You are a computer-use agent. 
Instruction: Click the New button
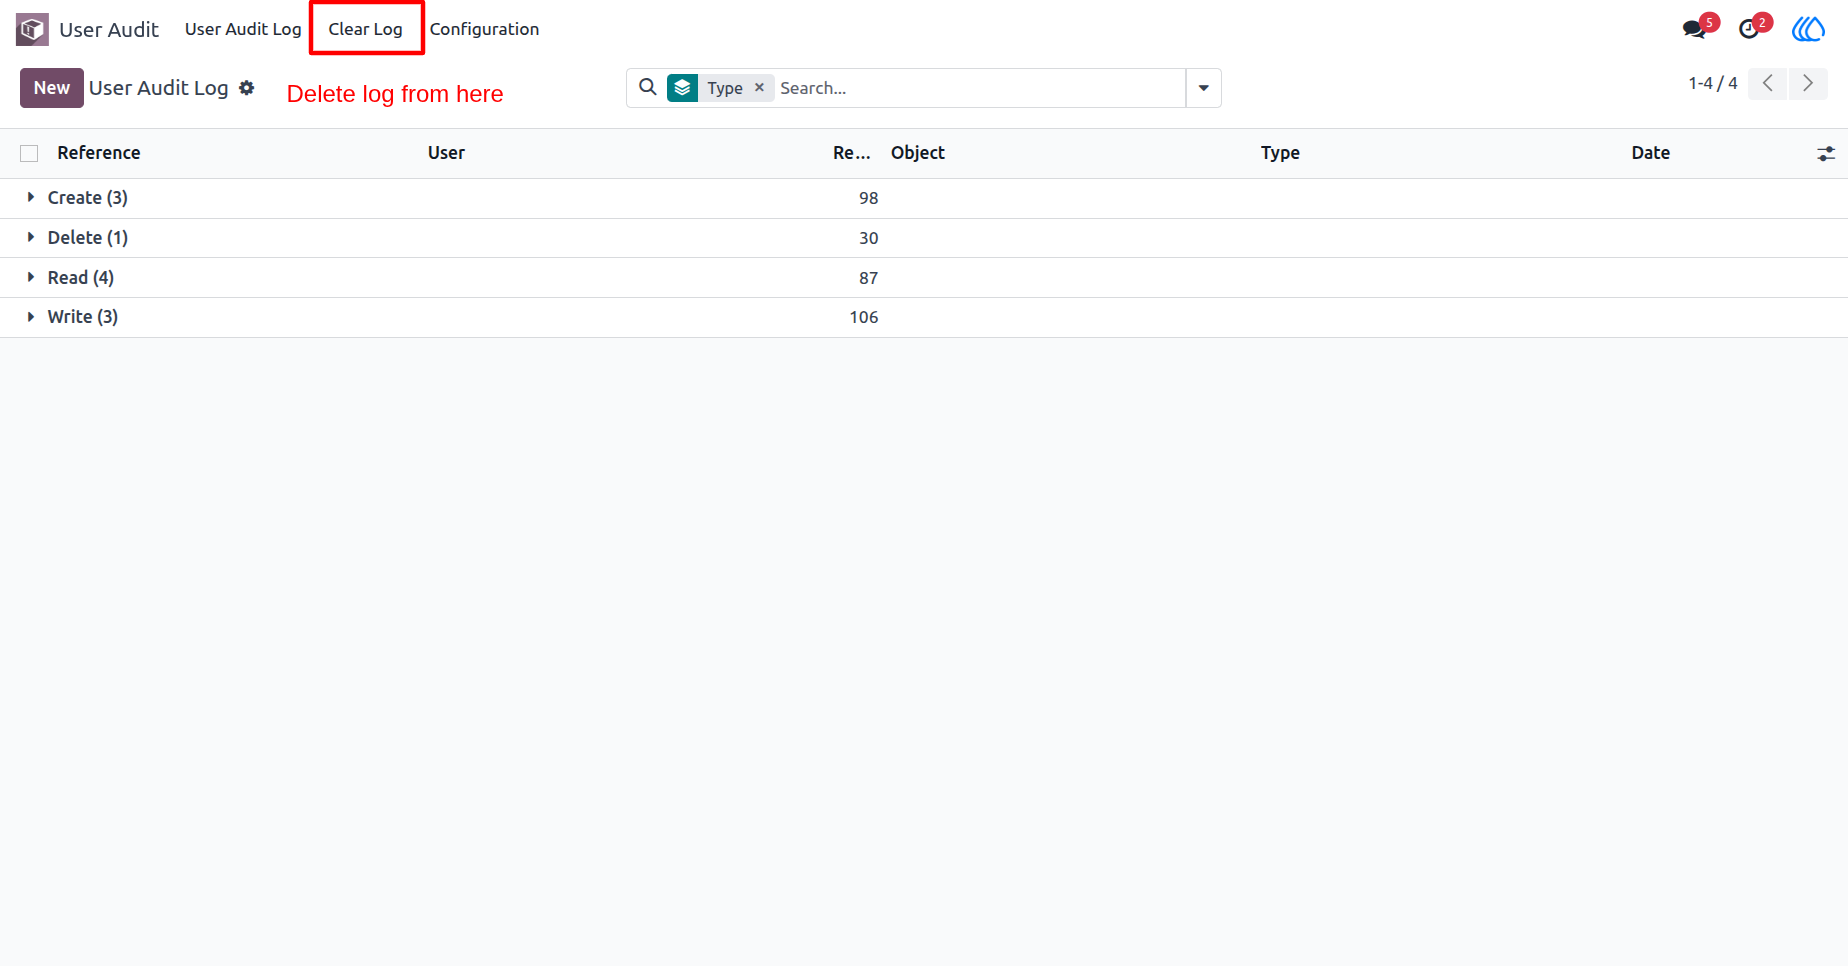click(52, 88)
